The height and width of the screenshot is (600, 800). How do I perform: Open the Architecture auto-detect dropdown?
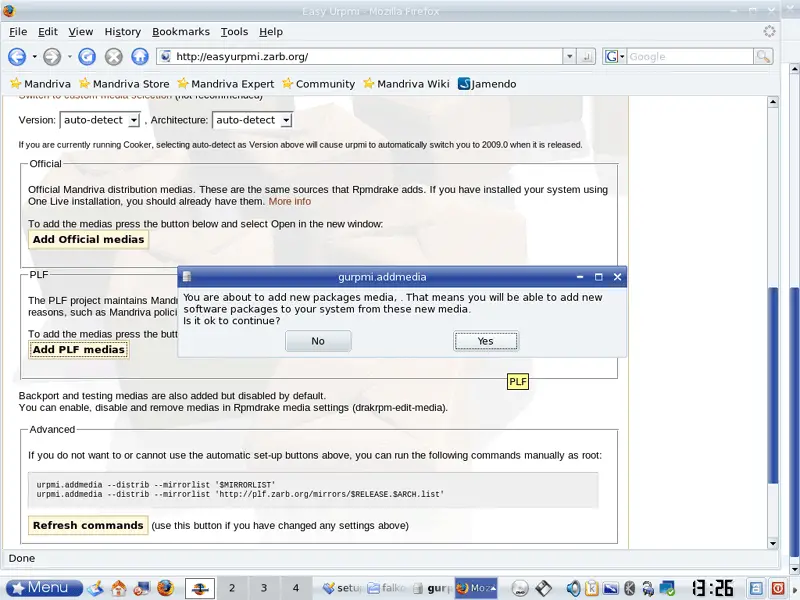[252, 120]
